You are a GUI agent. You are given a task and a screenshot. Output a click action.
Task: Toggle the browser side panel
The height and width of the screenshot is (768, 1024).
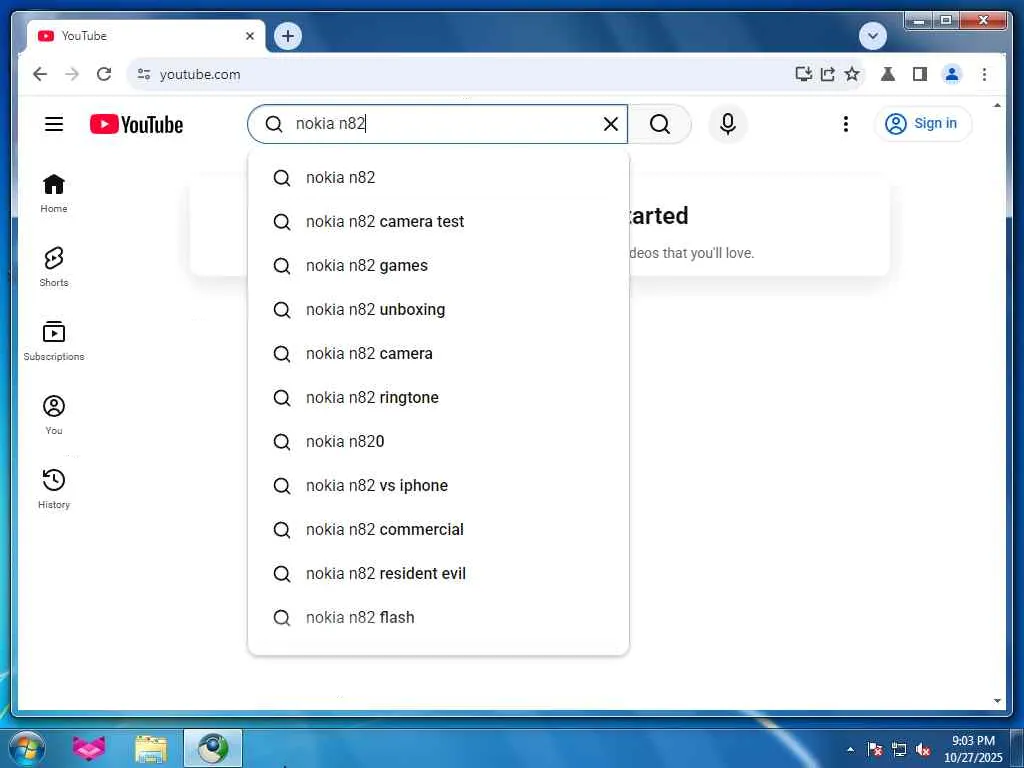pyautogui.click(x=920, y=74)
